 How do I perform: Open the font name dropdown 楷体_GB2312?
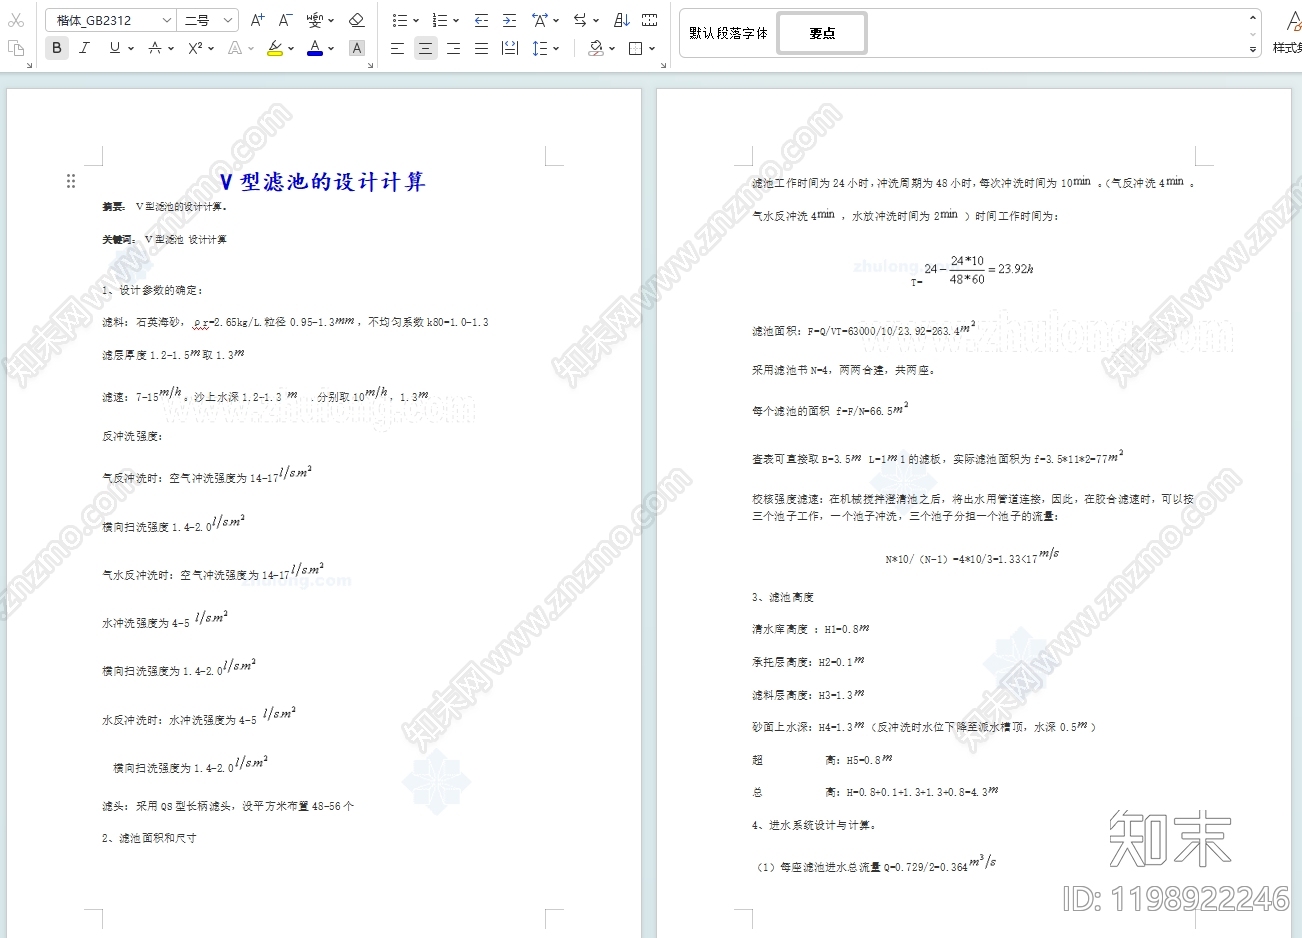[111, 20]
